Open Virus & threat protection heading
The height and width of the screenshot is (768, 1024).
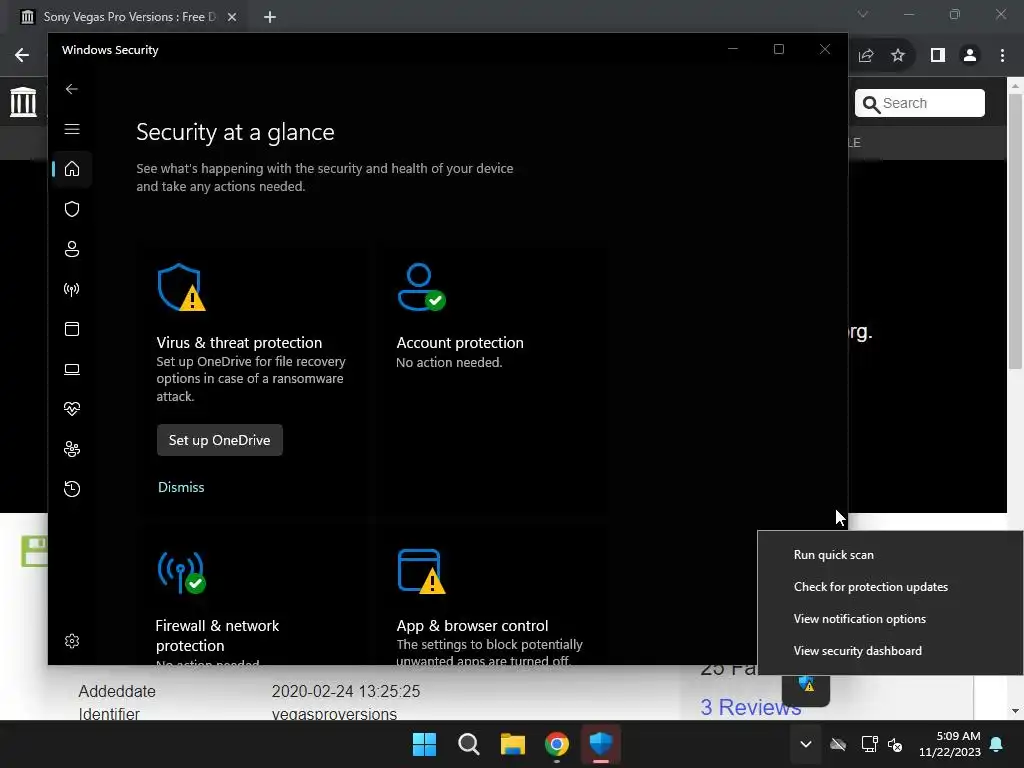click(x=239, y=343)
